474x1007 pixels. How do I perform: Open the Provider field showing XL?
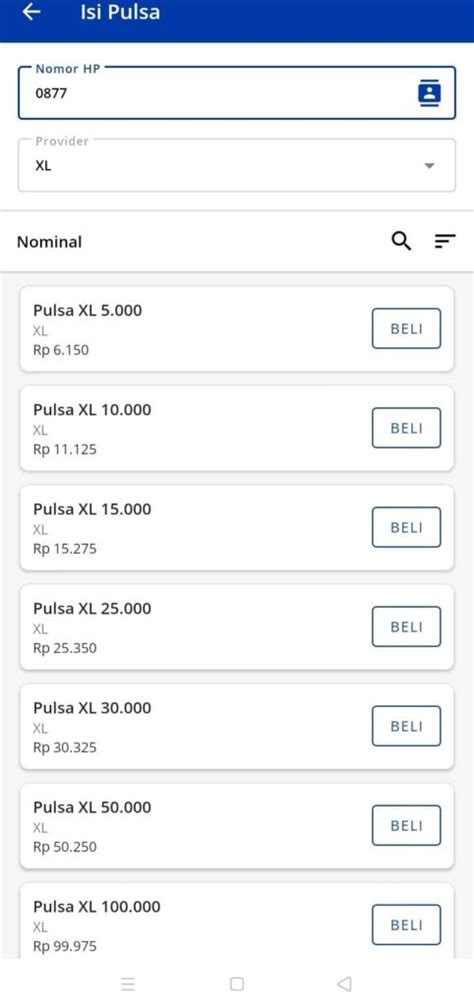[237, 165]
